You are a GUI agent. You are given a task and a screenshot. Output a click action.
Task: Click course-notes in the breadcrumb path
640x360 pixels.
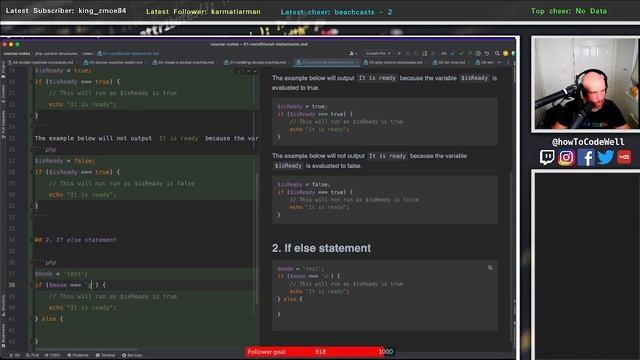click(x=17, y=53)
